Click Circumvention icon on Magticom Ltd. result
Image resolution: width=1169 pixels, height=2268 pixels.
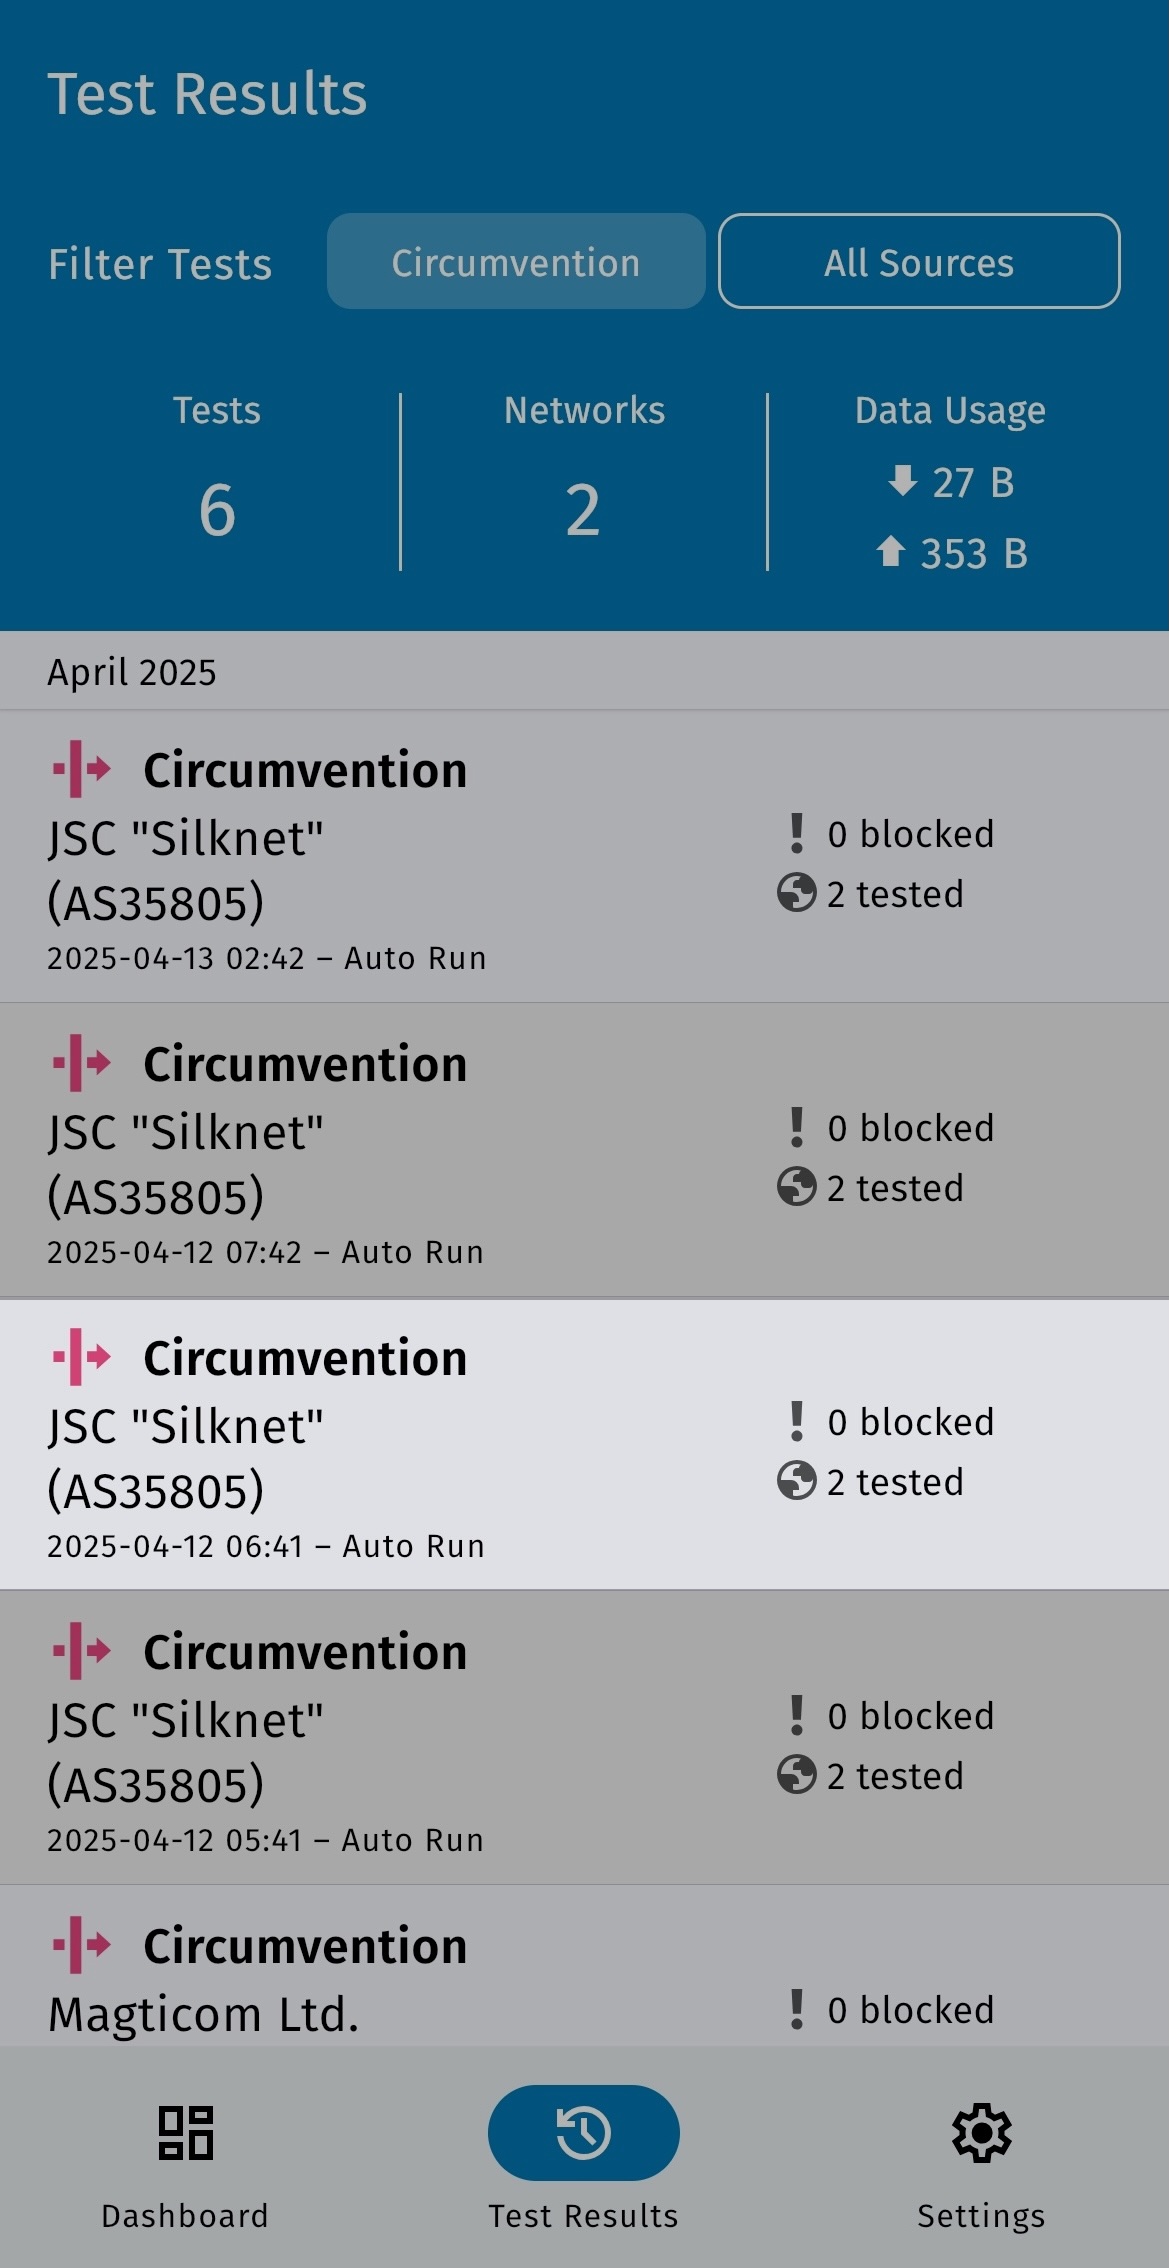click(82, 1945)
